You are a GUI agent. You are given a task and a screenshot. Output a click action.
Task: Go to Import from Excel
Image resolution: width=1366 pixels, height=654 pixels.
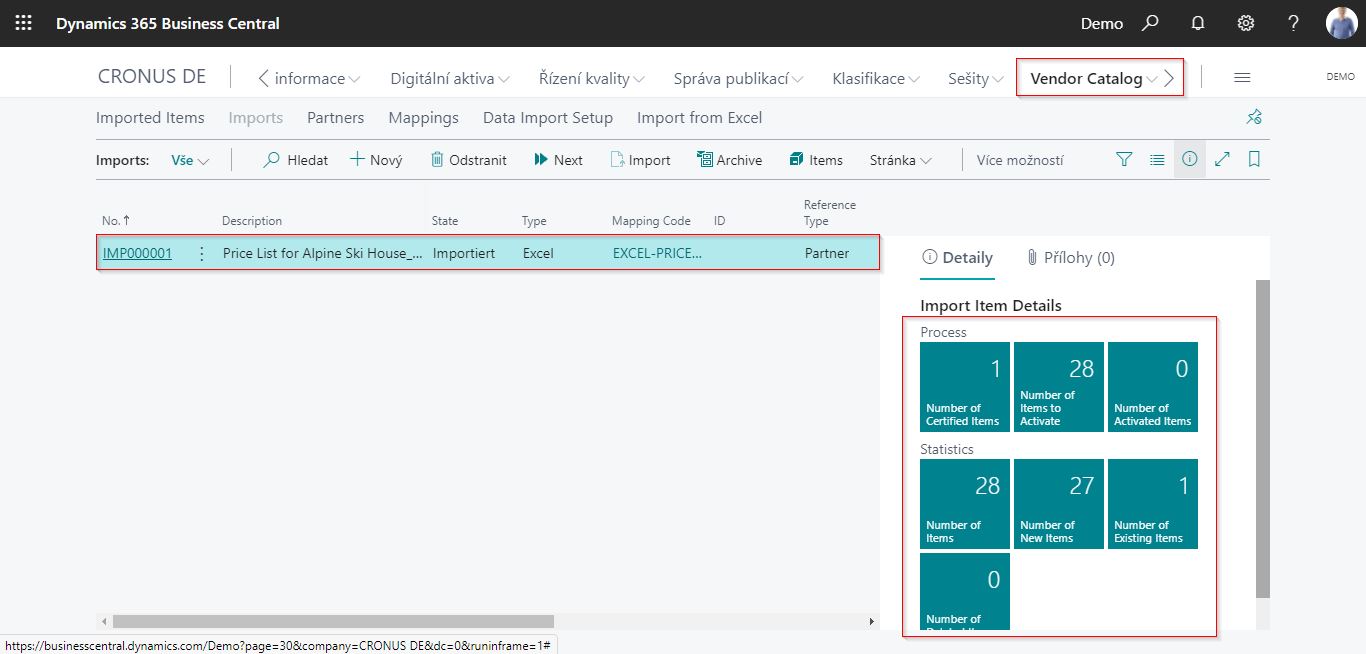click(700, 118)
